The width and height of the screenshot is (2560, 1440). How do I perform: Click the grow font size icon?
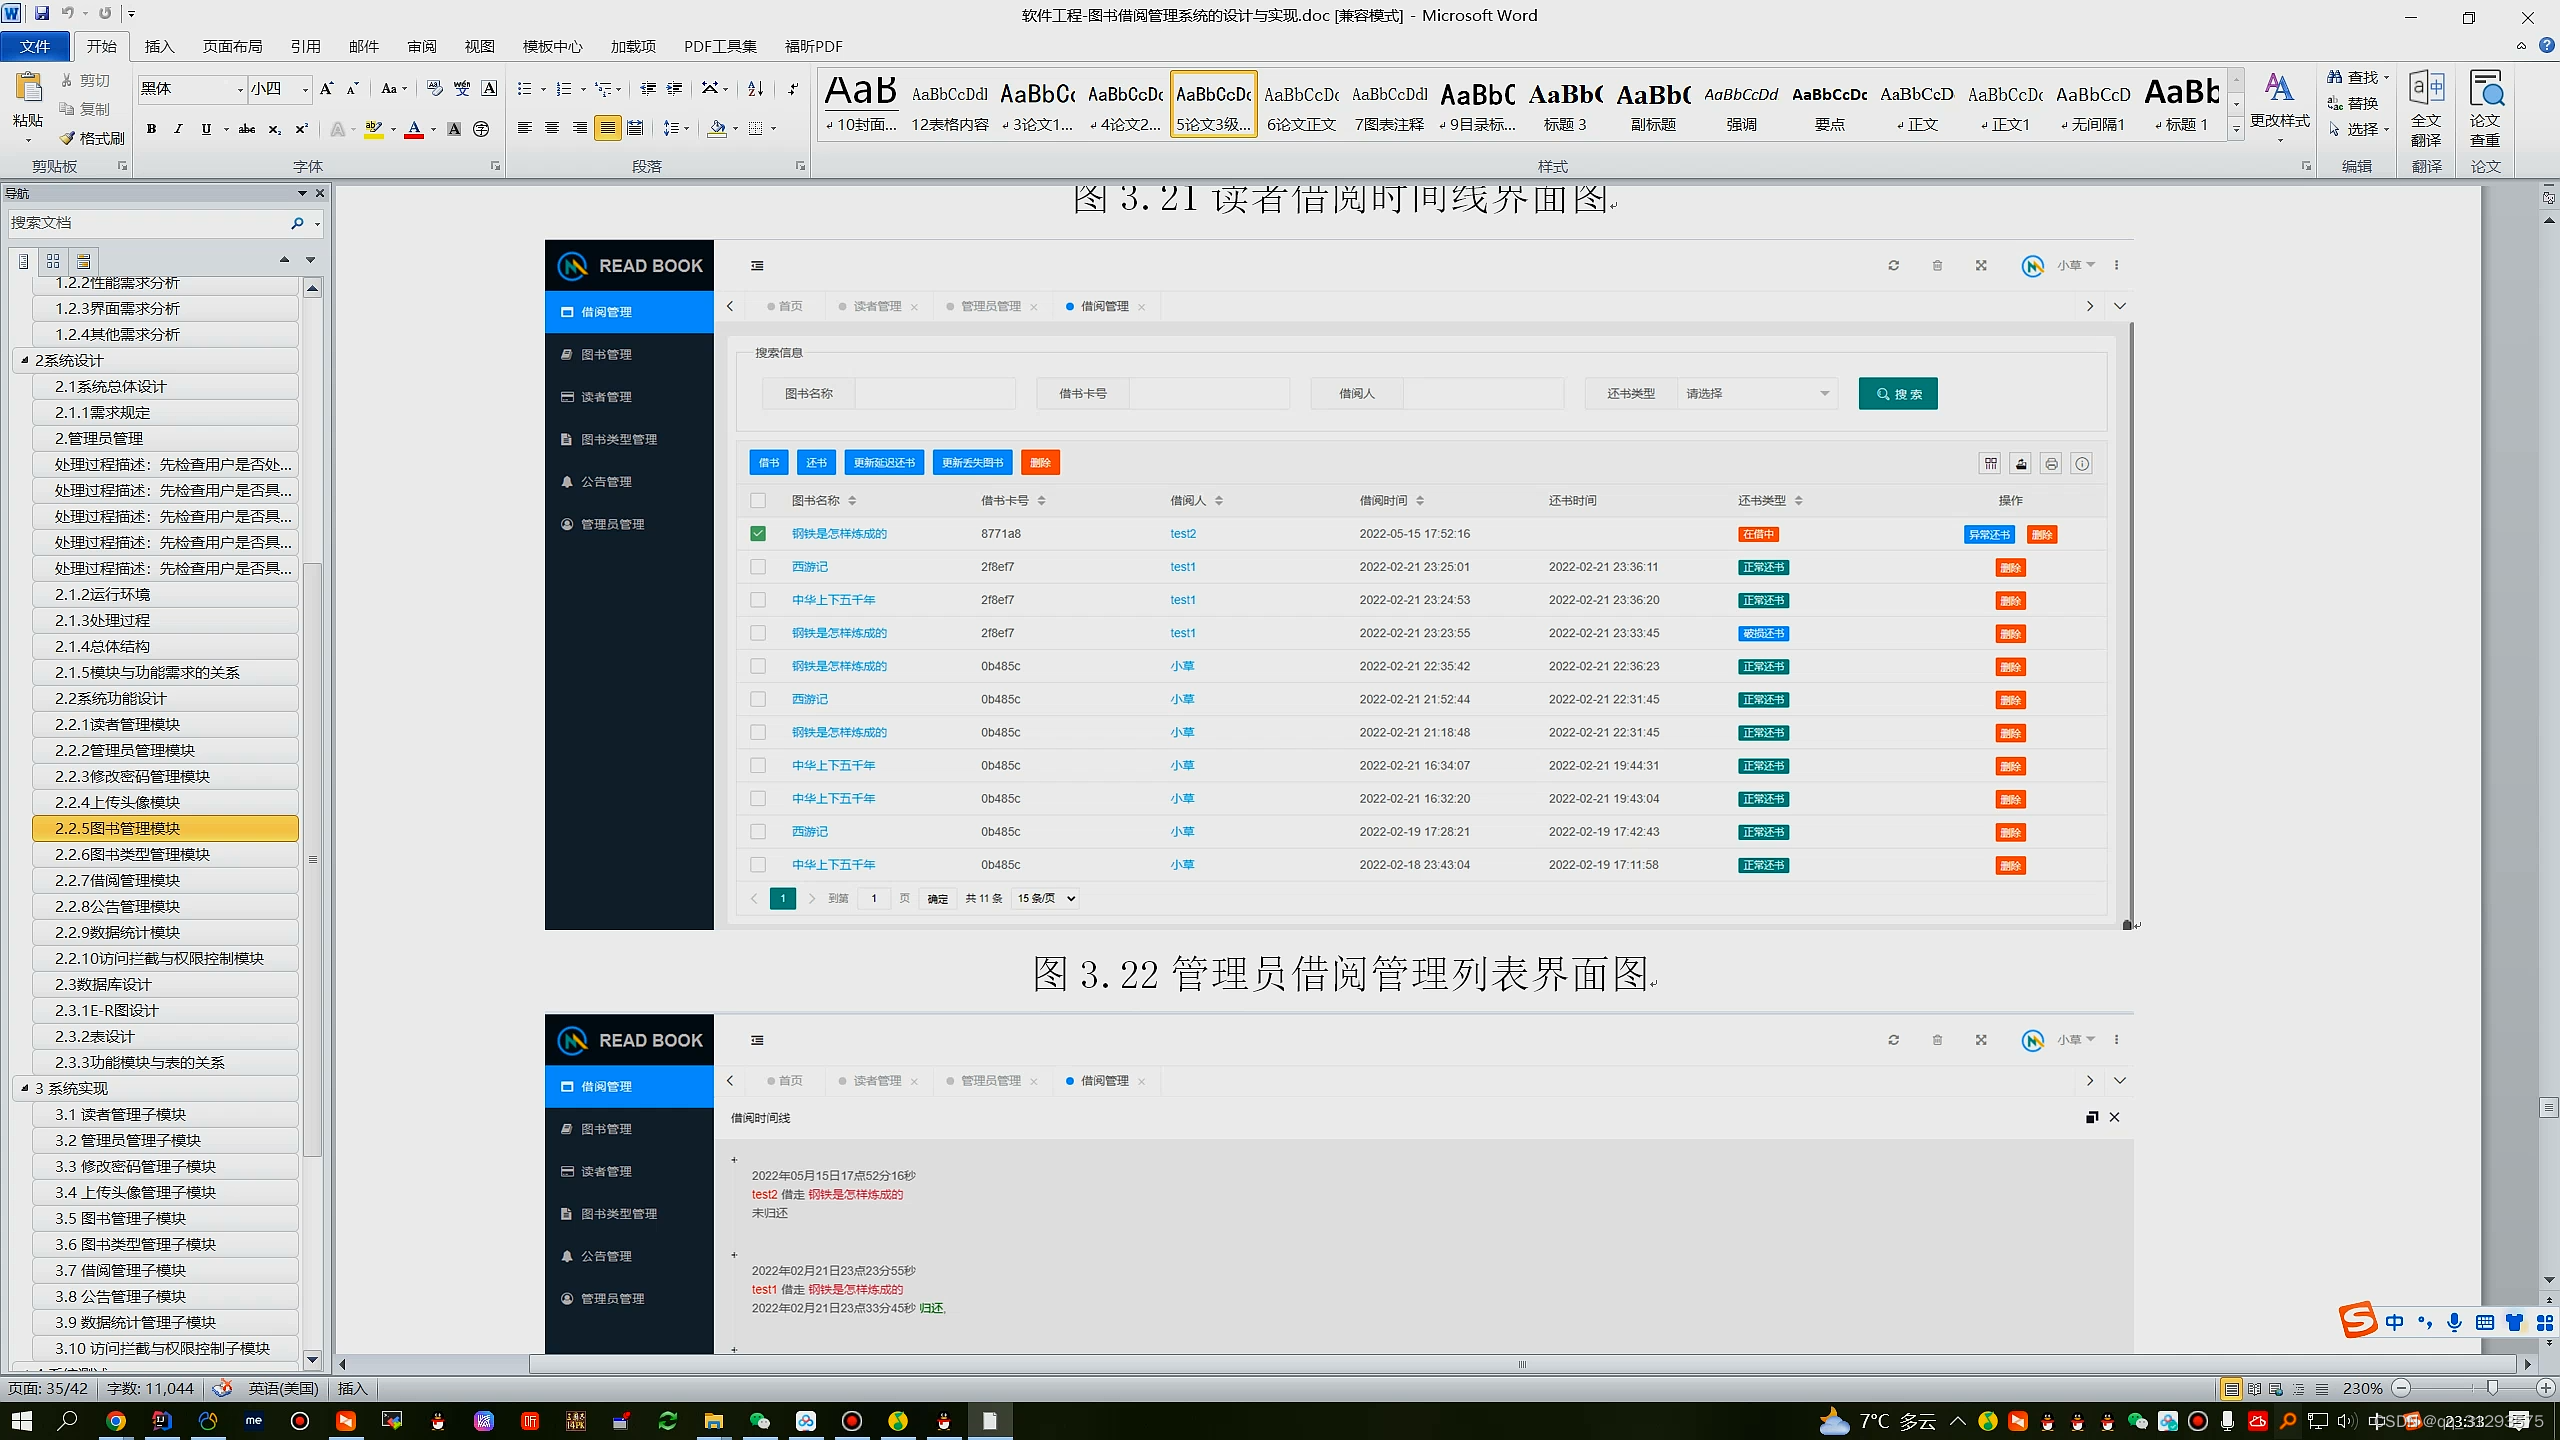[326, 89]
